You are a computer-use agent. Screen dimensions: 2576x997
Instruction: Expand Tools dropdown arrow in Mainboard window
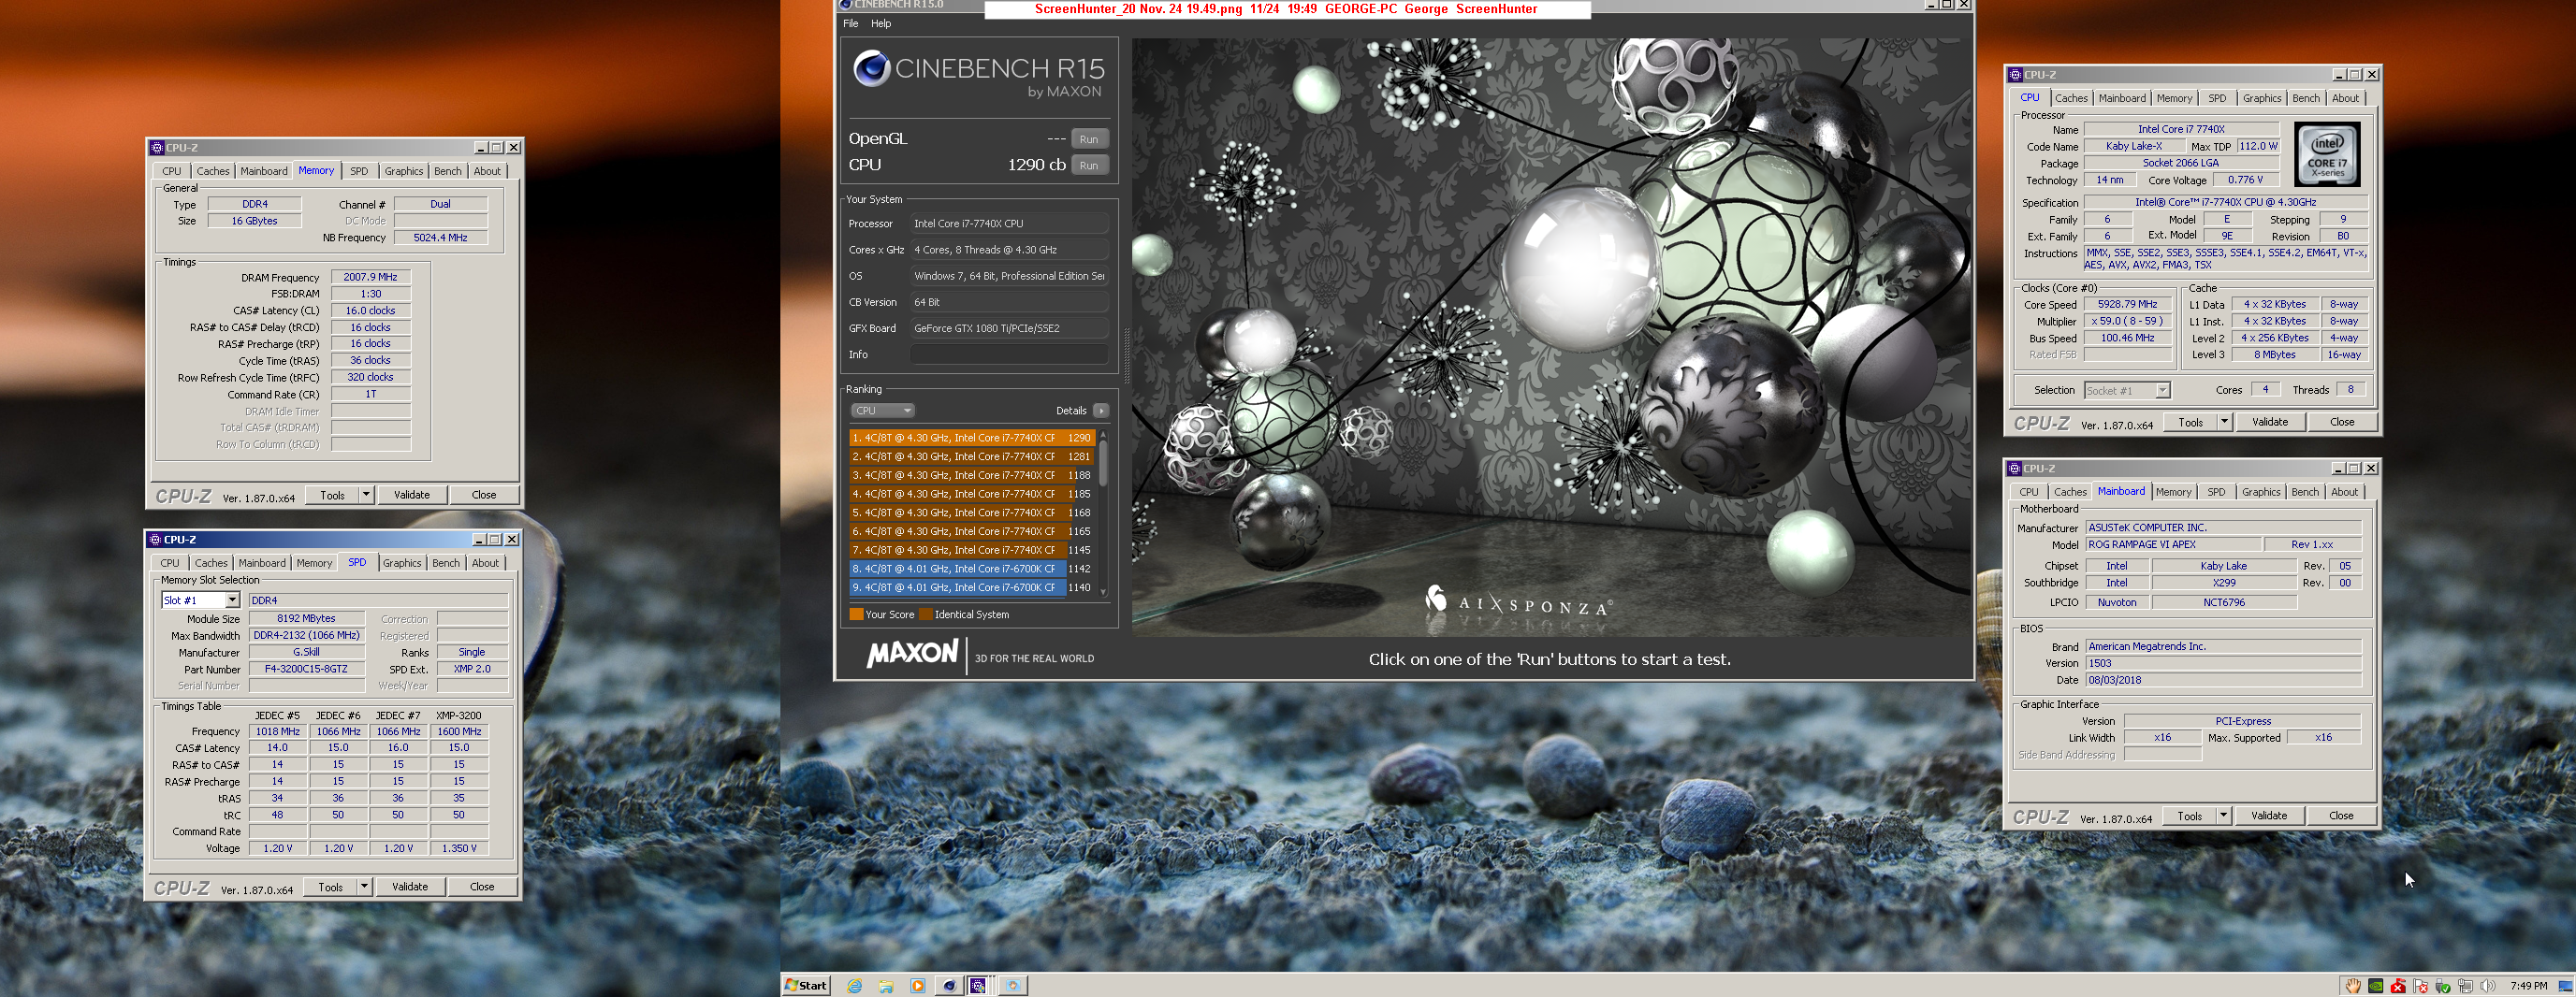coord(2223,816)
